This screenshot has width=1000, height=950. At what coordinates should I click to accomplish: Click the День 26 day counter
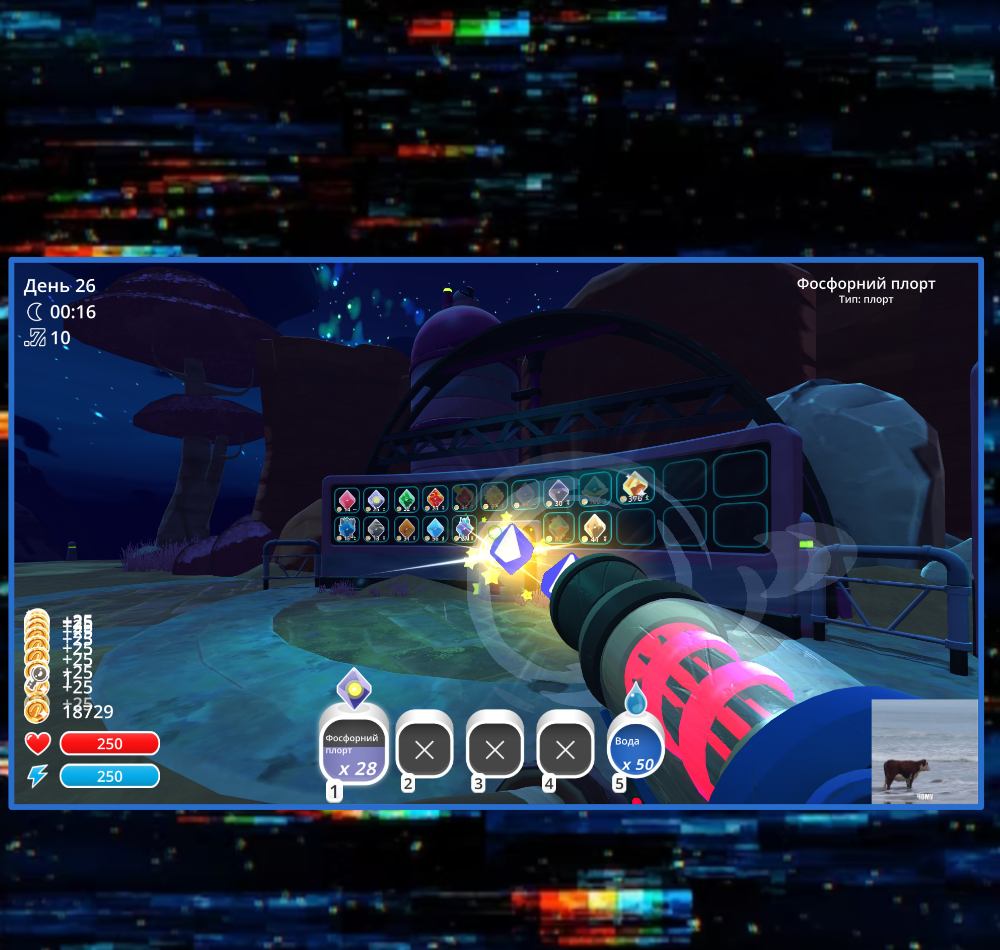(x=60, y=286)
